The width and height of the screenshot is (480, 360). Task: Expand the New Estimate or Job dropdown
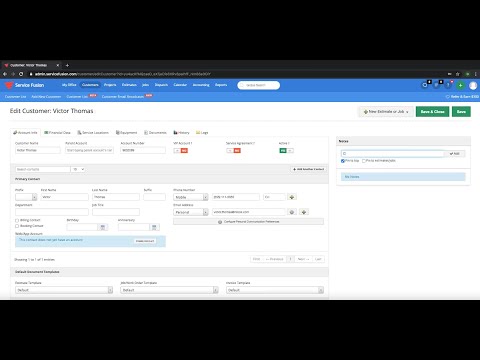386,112
